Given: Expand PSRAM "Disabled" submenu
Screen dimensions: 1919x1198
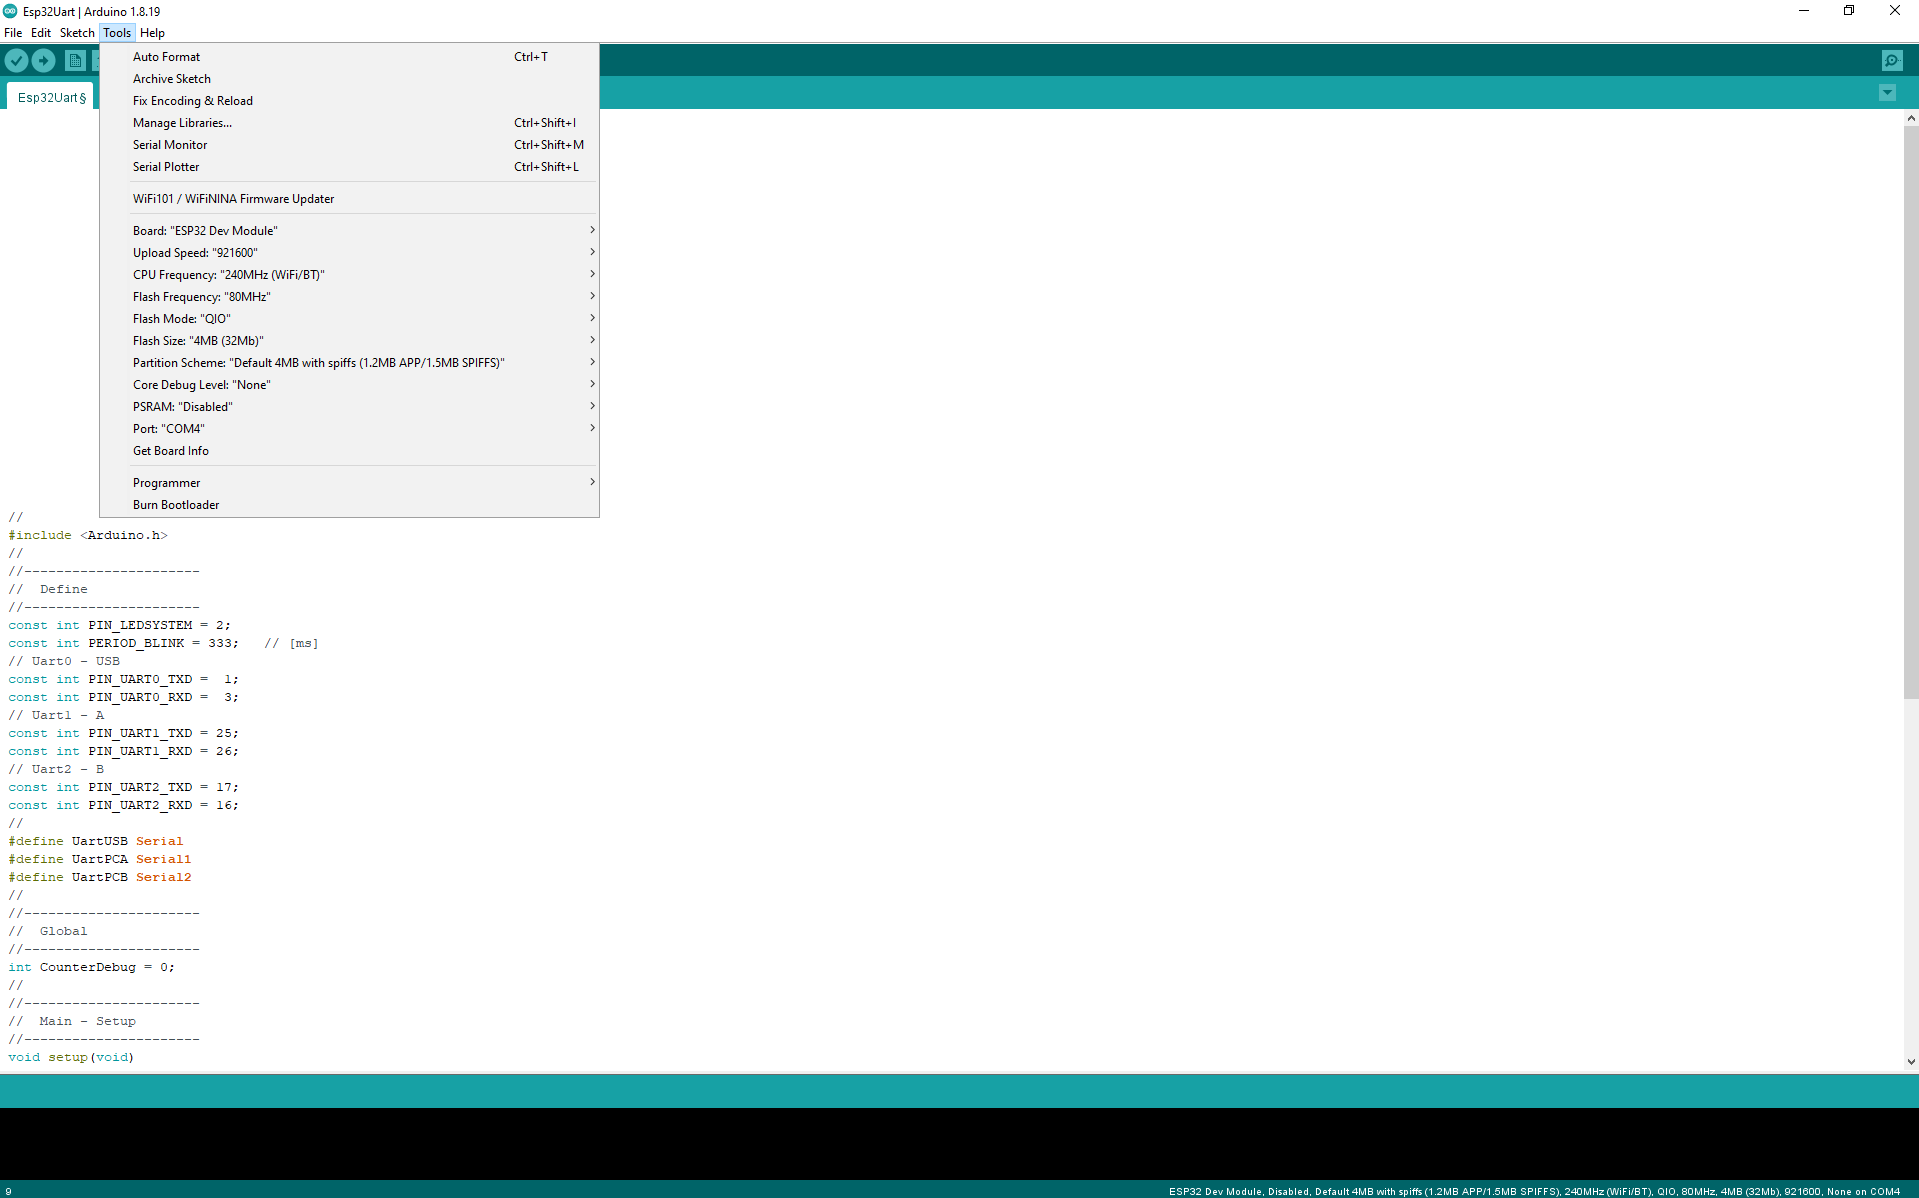Looking at the screenshot, I should pos(349,407).
